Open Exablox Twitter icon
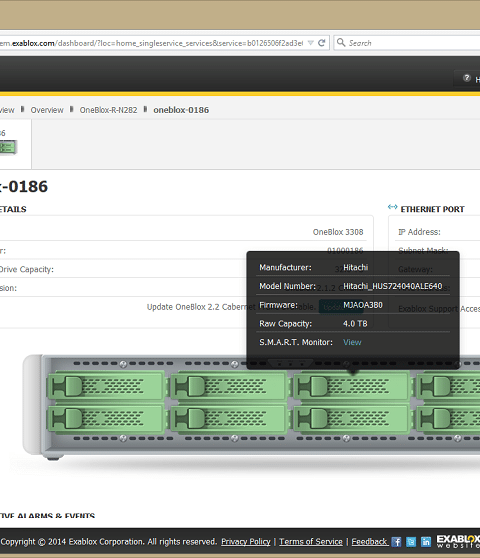480x558 pixels. 411,542
